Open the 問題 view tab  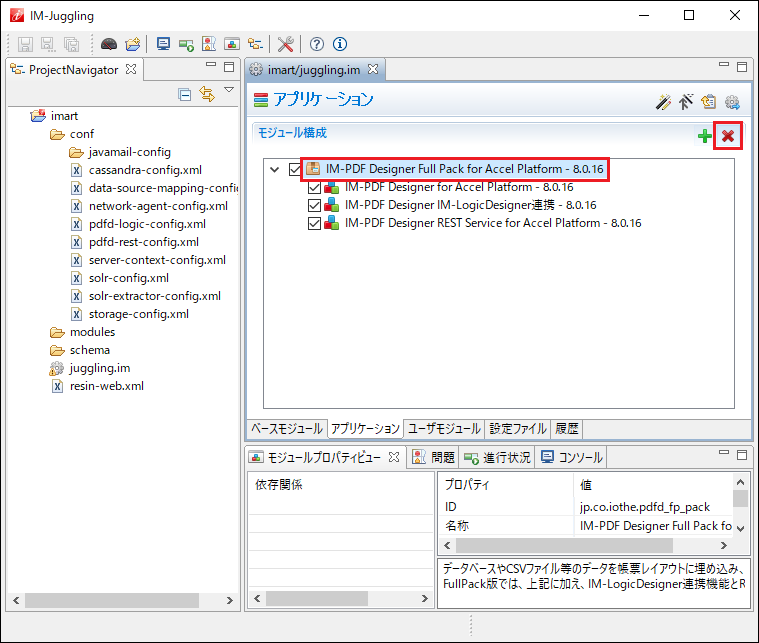(433, 457)
